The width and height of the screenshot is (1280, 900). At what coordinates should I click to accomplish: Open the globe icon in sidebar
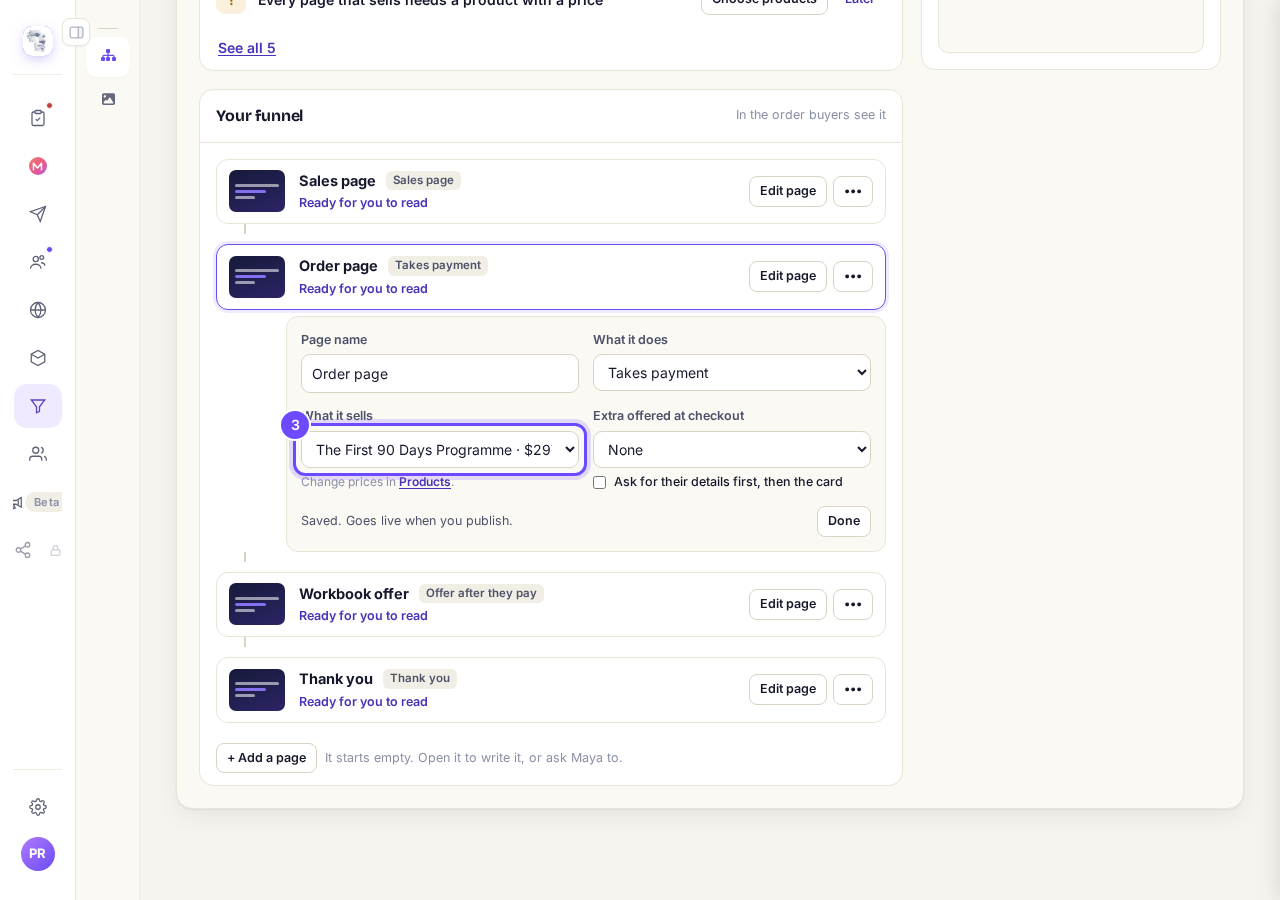point(38,310)
